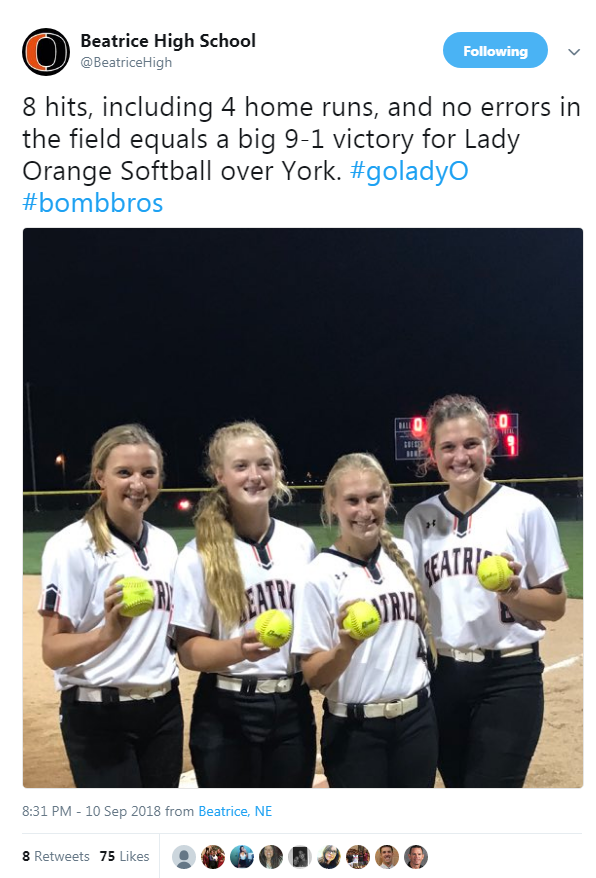Open the man in tan shirt liker avatar
This screenshot has width=596, height=878.
click(387, 857)
